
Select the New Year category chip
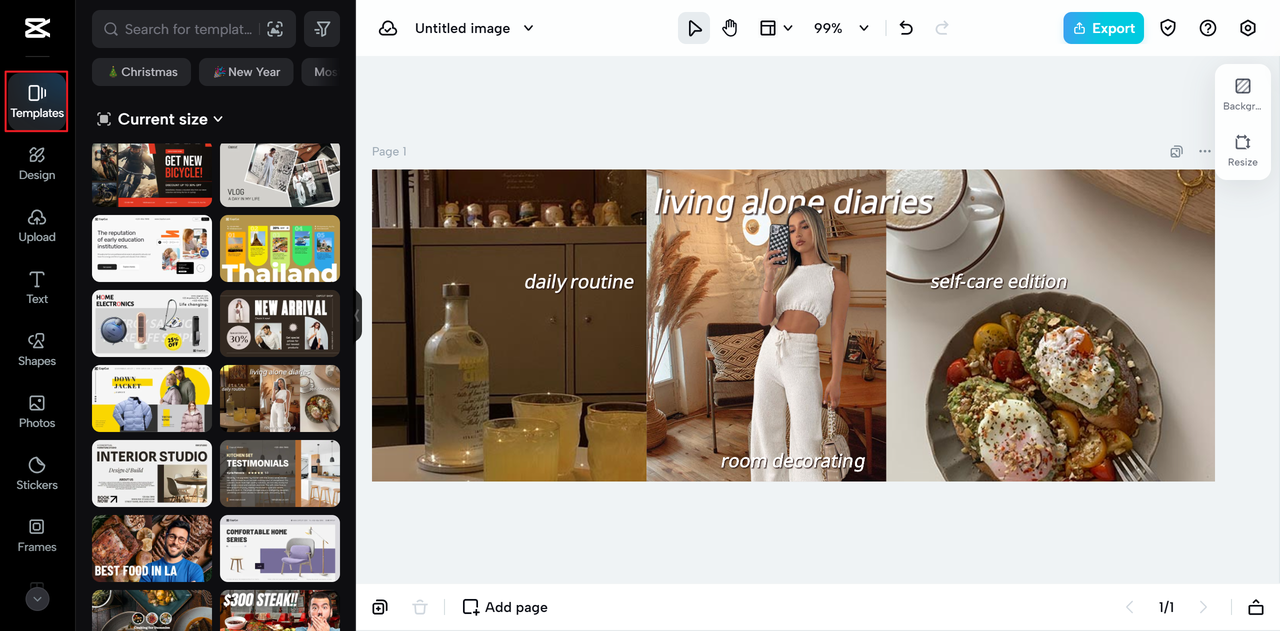tap(246, 72)
